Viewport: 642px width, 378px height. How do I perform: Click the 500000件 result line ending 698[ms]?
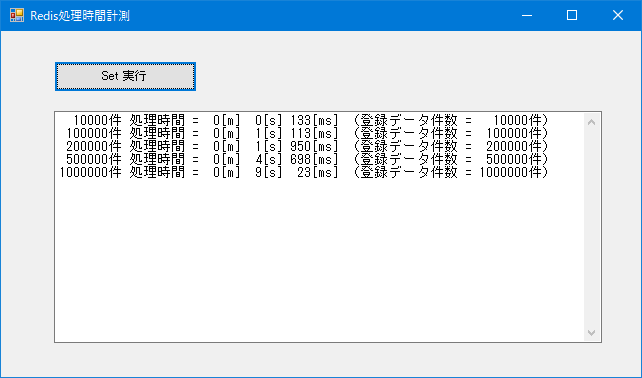coord(307,159)
